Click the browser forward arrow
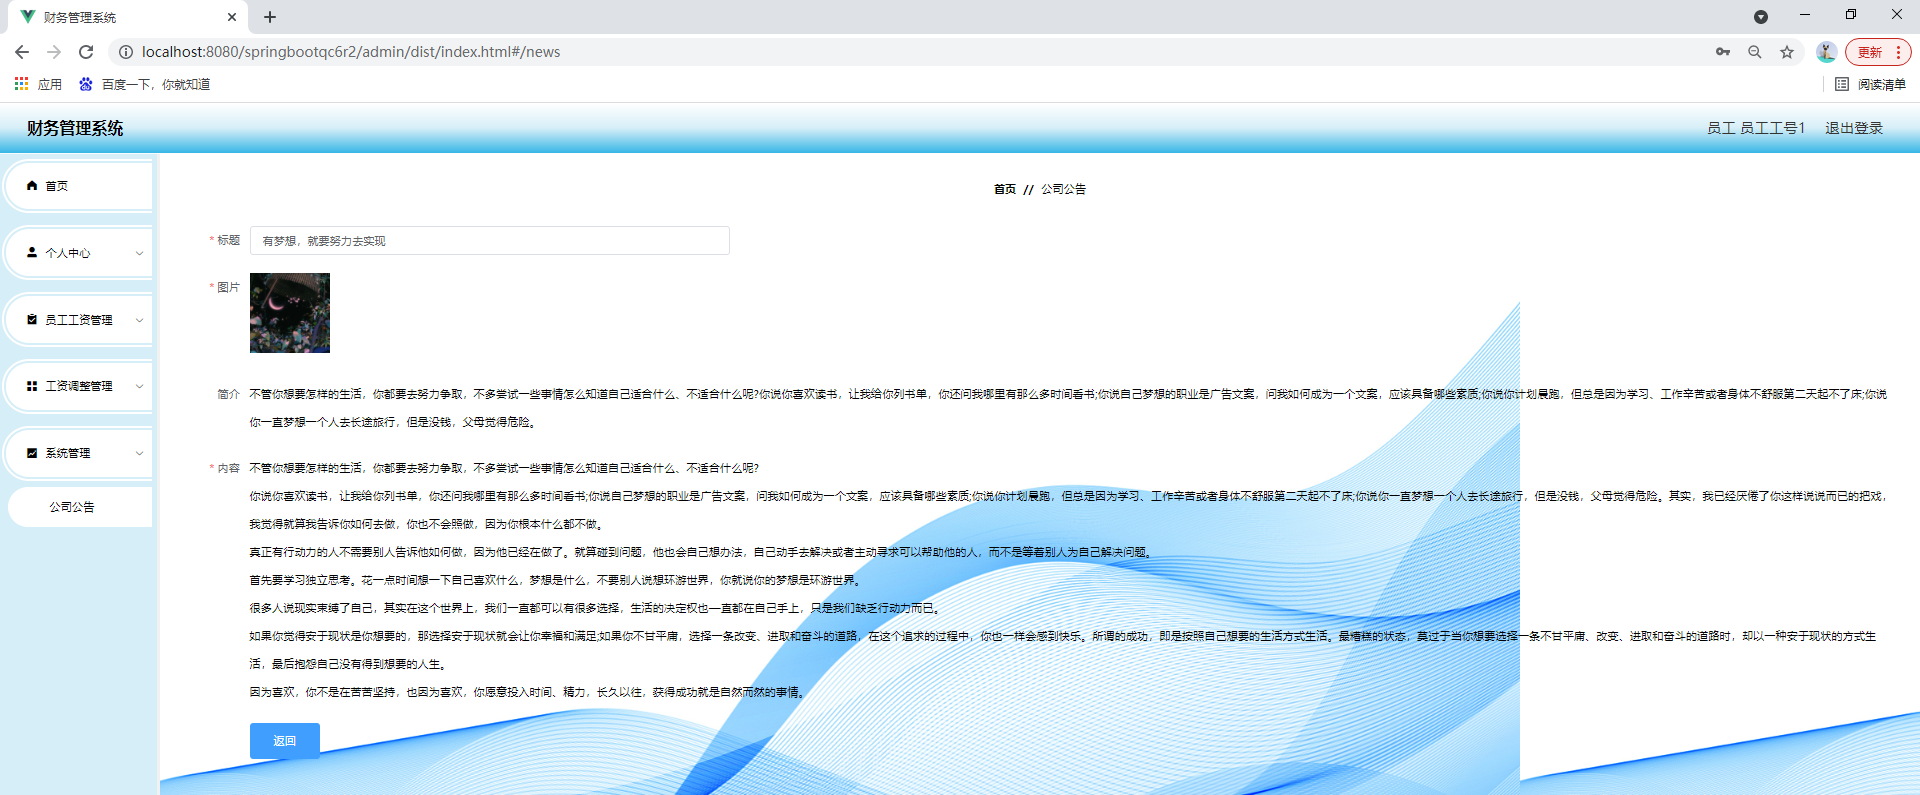Screen dimensions: 1920x795 (x=54, y=52)
